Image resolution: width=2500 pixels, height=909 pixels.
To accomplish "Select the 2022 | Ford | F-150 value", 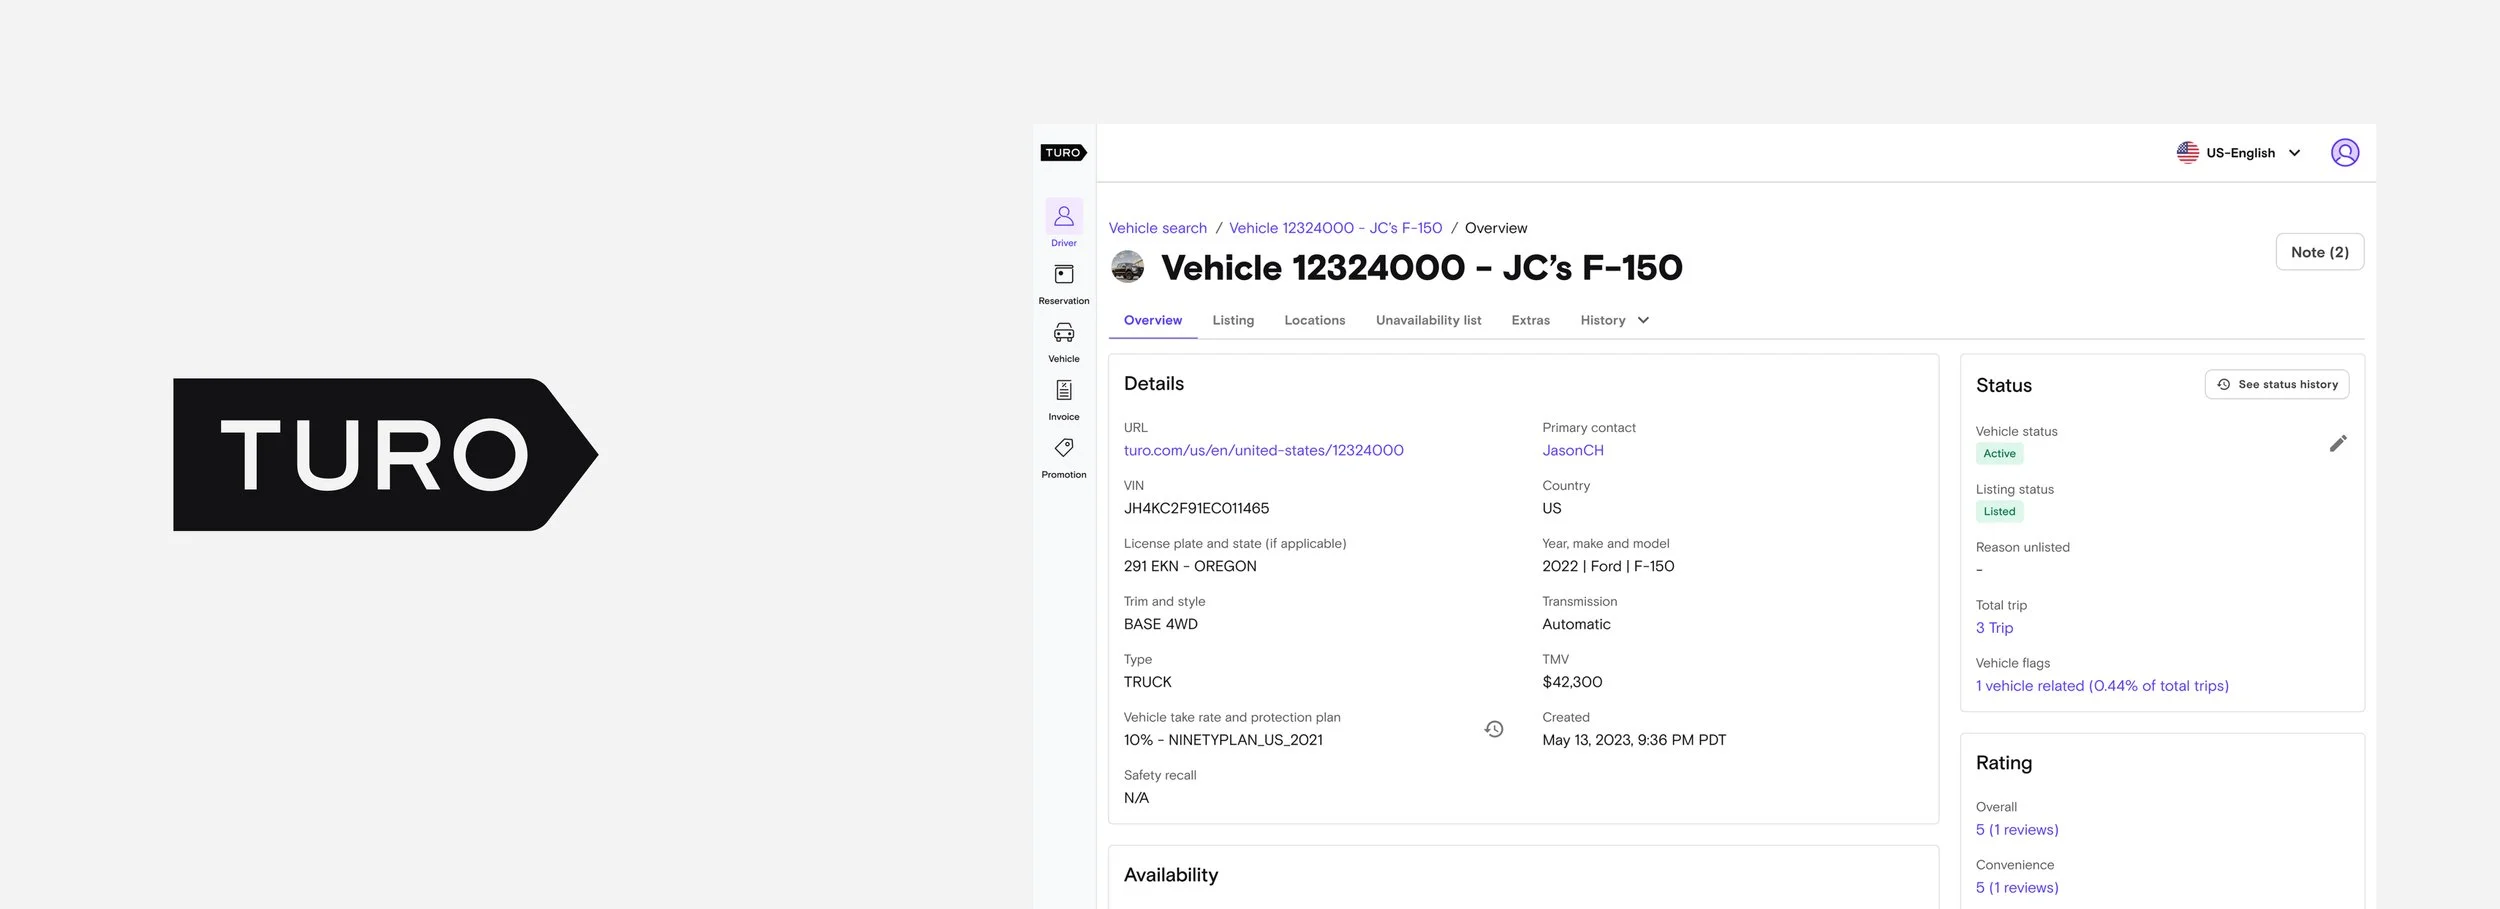I will click(1608, 566).
